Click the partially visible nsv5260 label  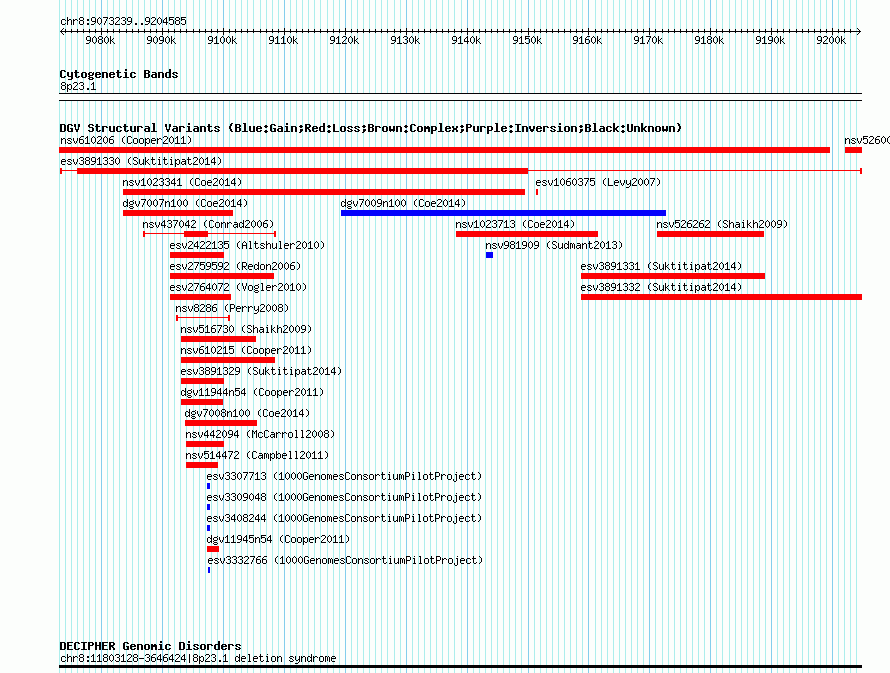[867, 140]
